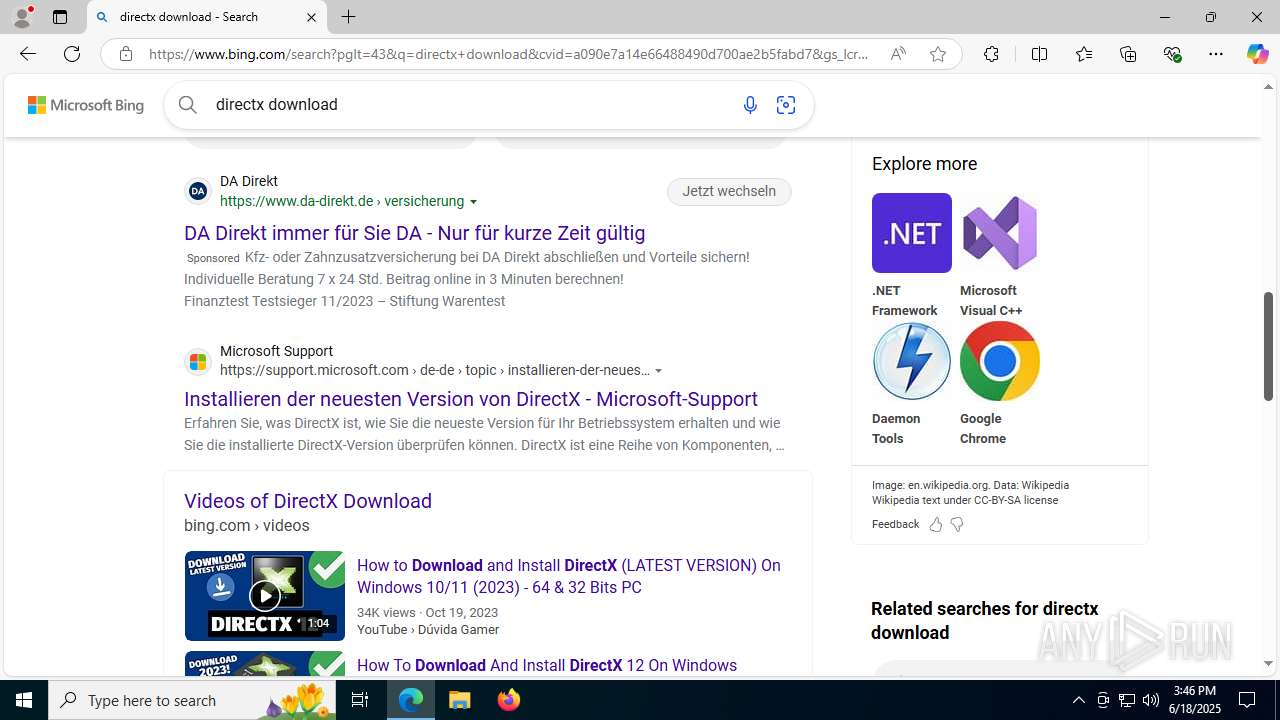This screenshot has height=720, width=1280.
Task: Click the Daemon Tools tile icon
Action: point(912,361)
